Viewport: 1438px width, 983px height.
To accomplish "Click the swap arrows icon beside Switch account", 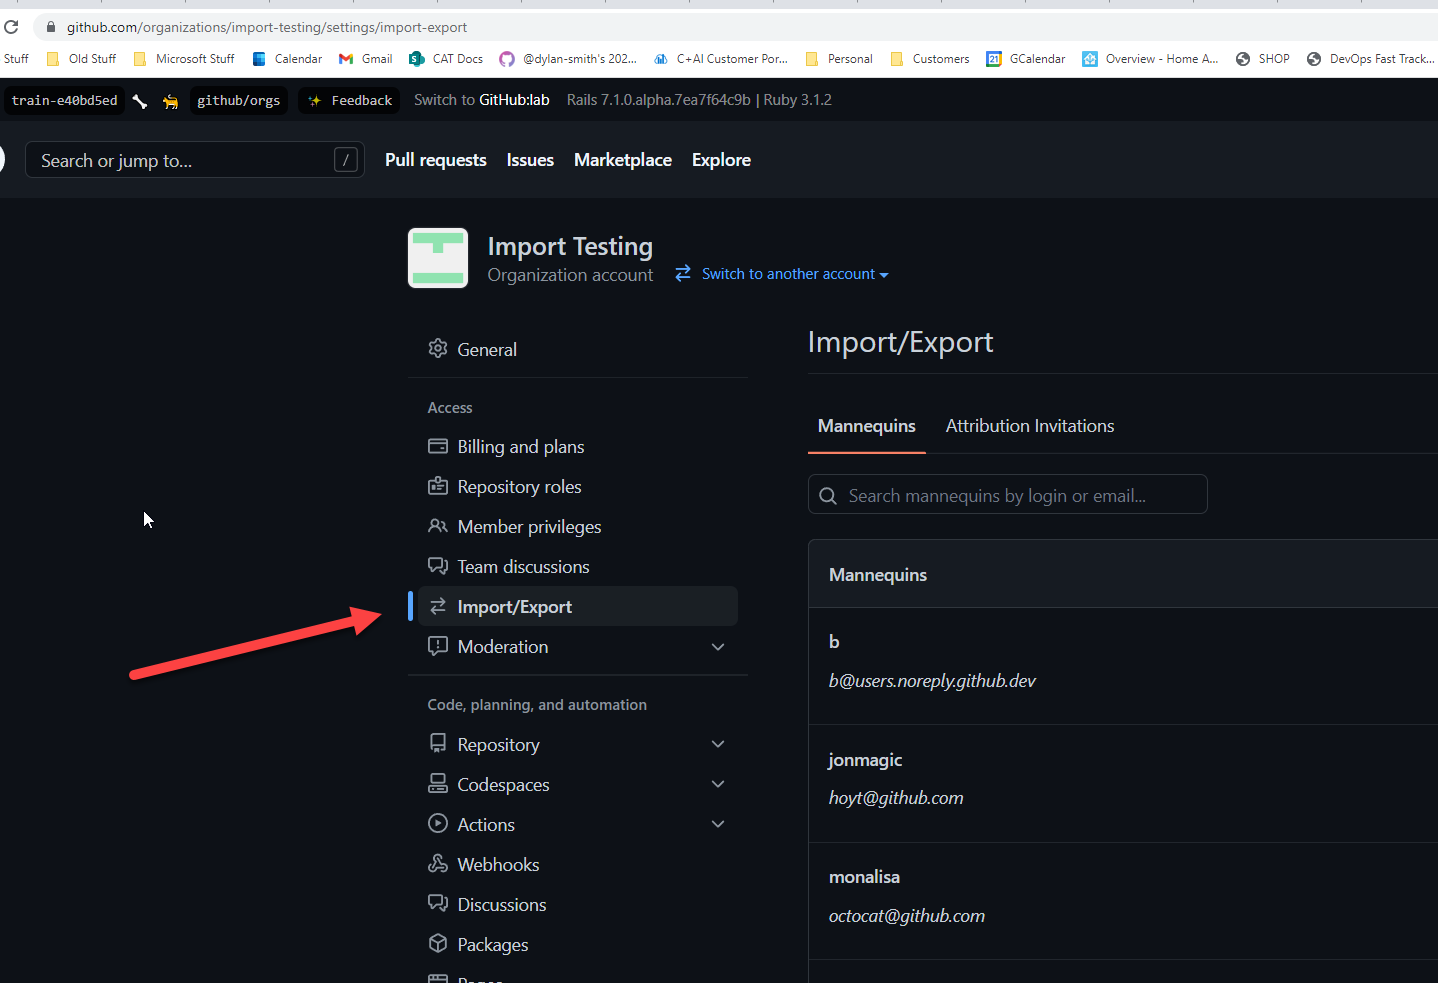I will click(683, 273).
